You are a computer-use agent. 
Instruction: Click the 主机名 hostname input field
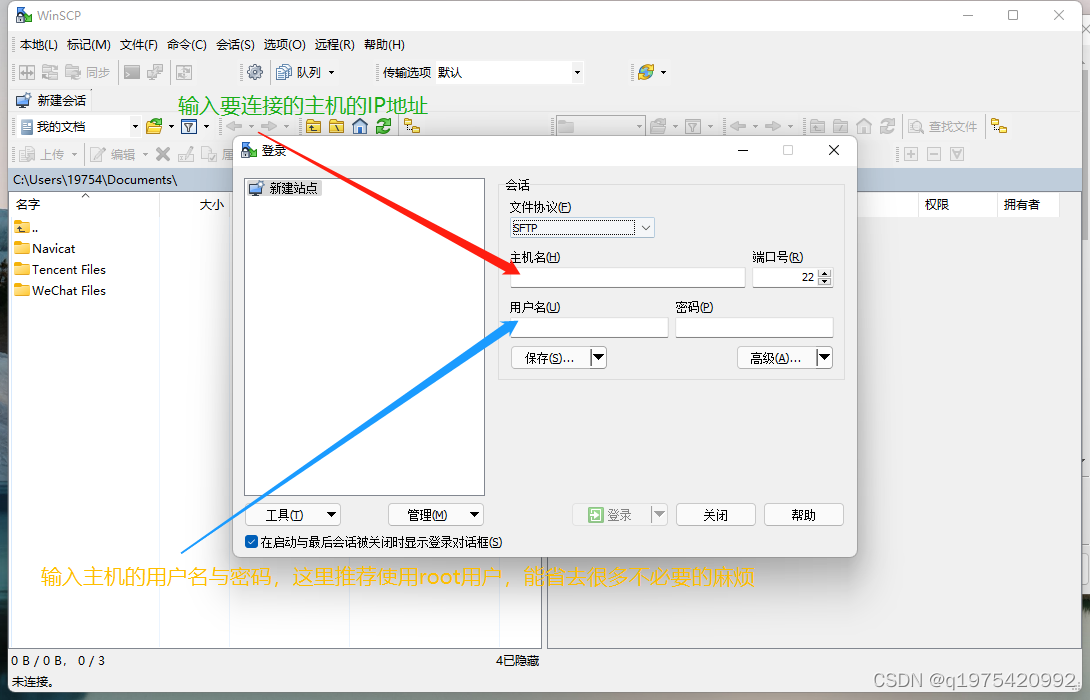pyautogui.click(x=628, y=278)
